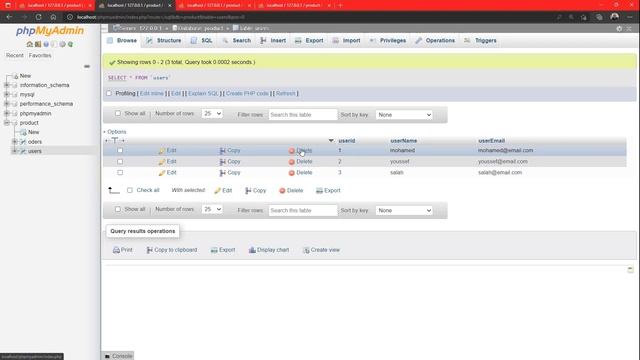
Task: Open the Privileges tab
Action: coord(388,40)
